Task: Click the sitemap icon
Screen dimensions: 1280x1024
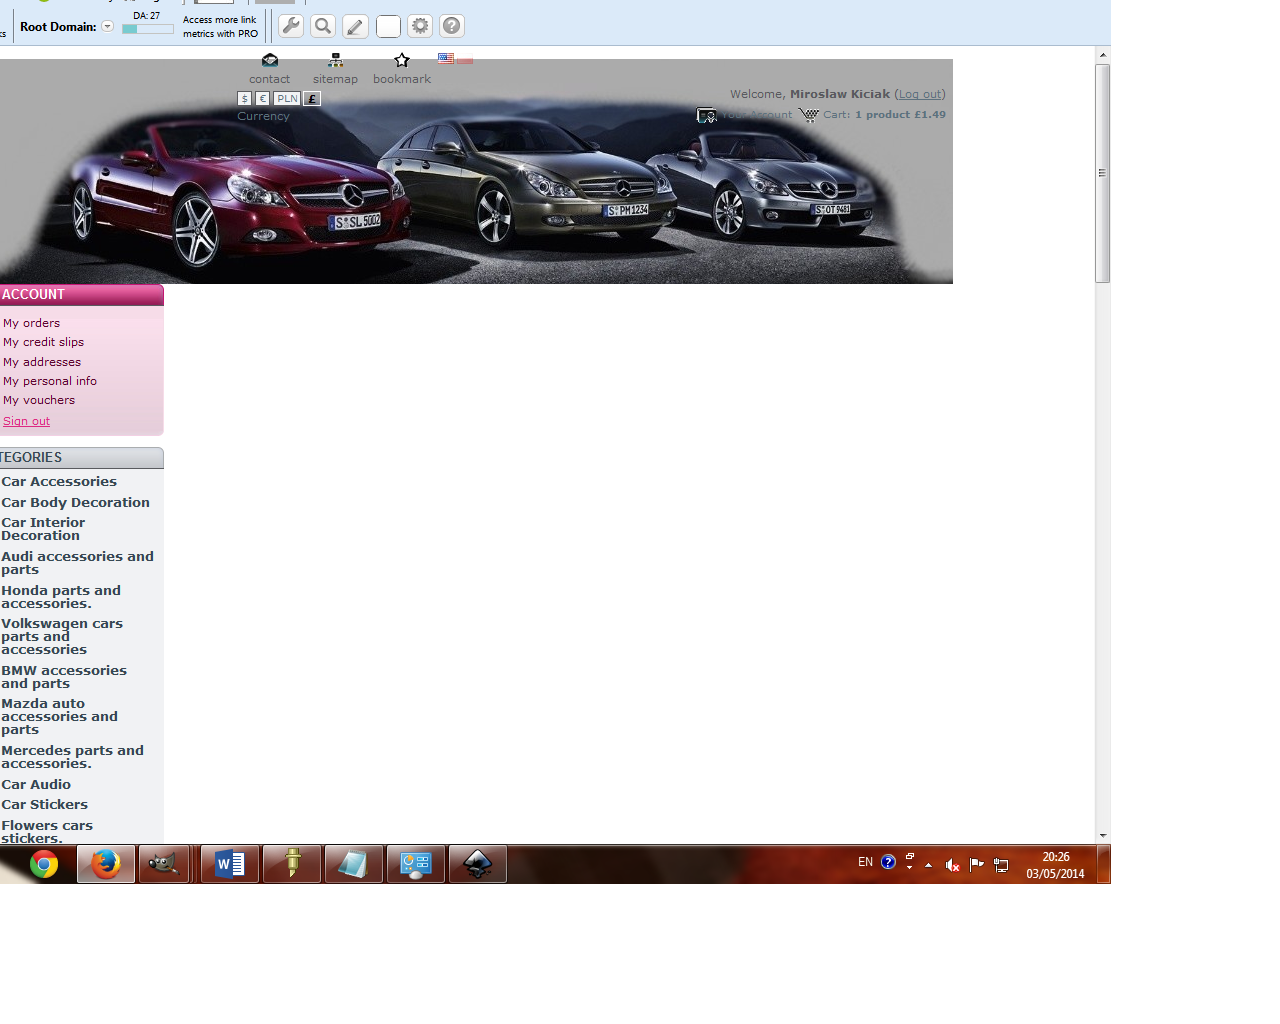Action: pos(335,60)
